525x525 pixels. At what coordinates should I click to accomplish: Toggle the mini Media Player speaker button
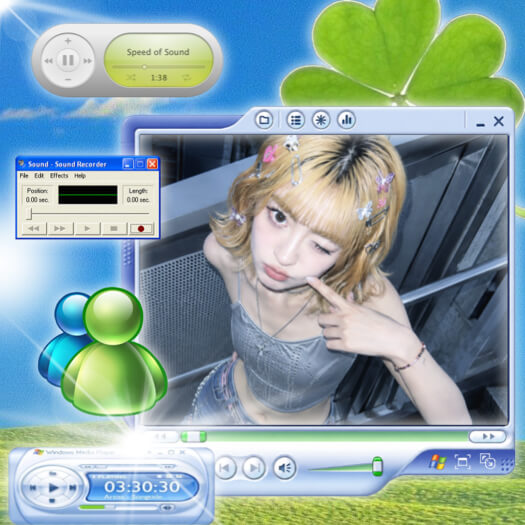pyautogui.click(x=167, y=508)
